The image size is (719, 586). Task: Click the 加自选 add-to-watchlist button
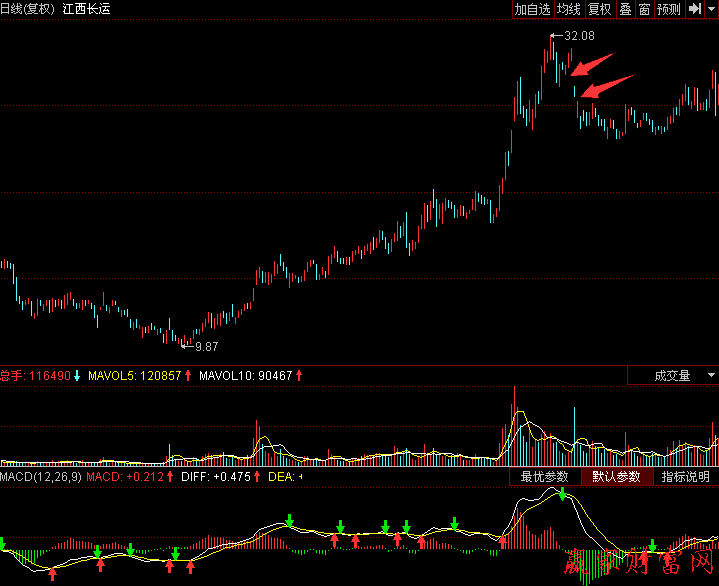coord(532,9)
